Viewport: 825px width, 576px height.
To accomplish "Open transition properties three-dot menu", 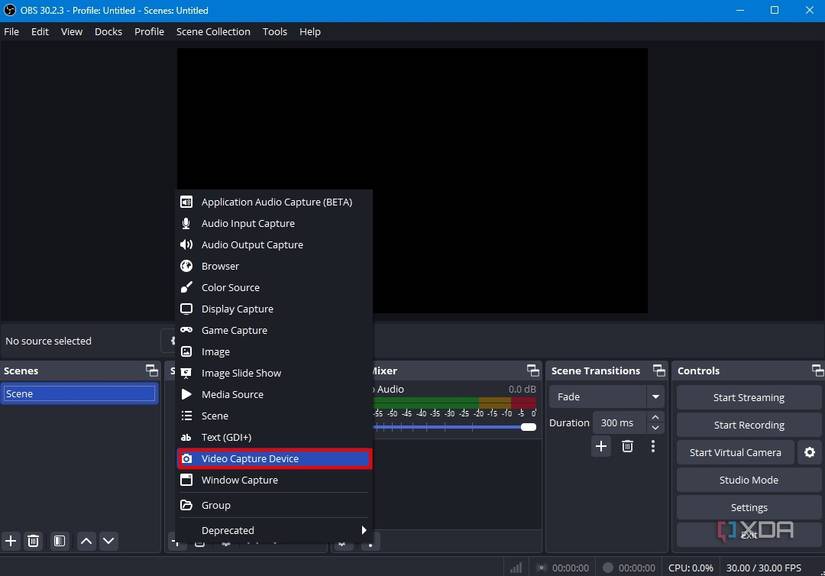I will (653, 447).
